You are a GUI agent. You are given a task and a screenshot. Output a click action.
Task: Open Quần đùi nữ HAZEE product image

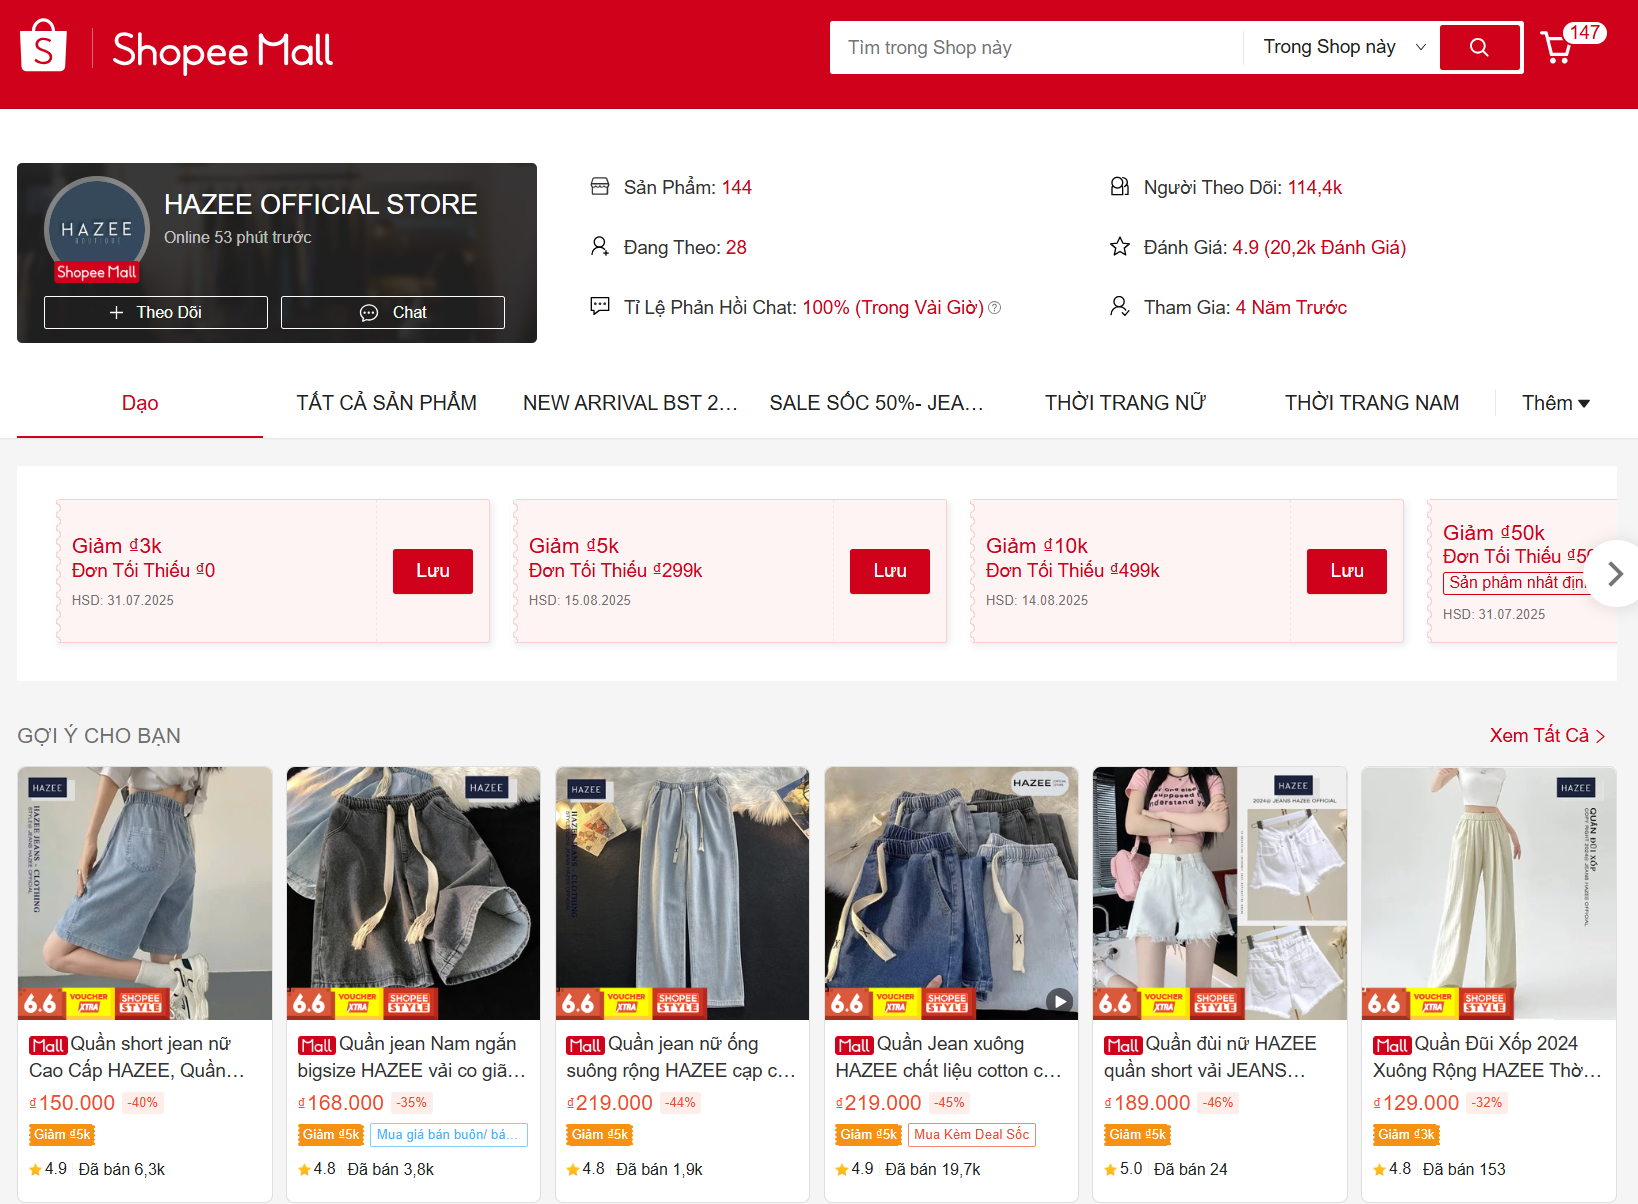click(1220, 893)
